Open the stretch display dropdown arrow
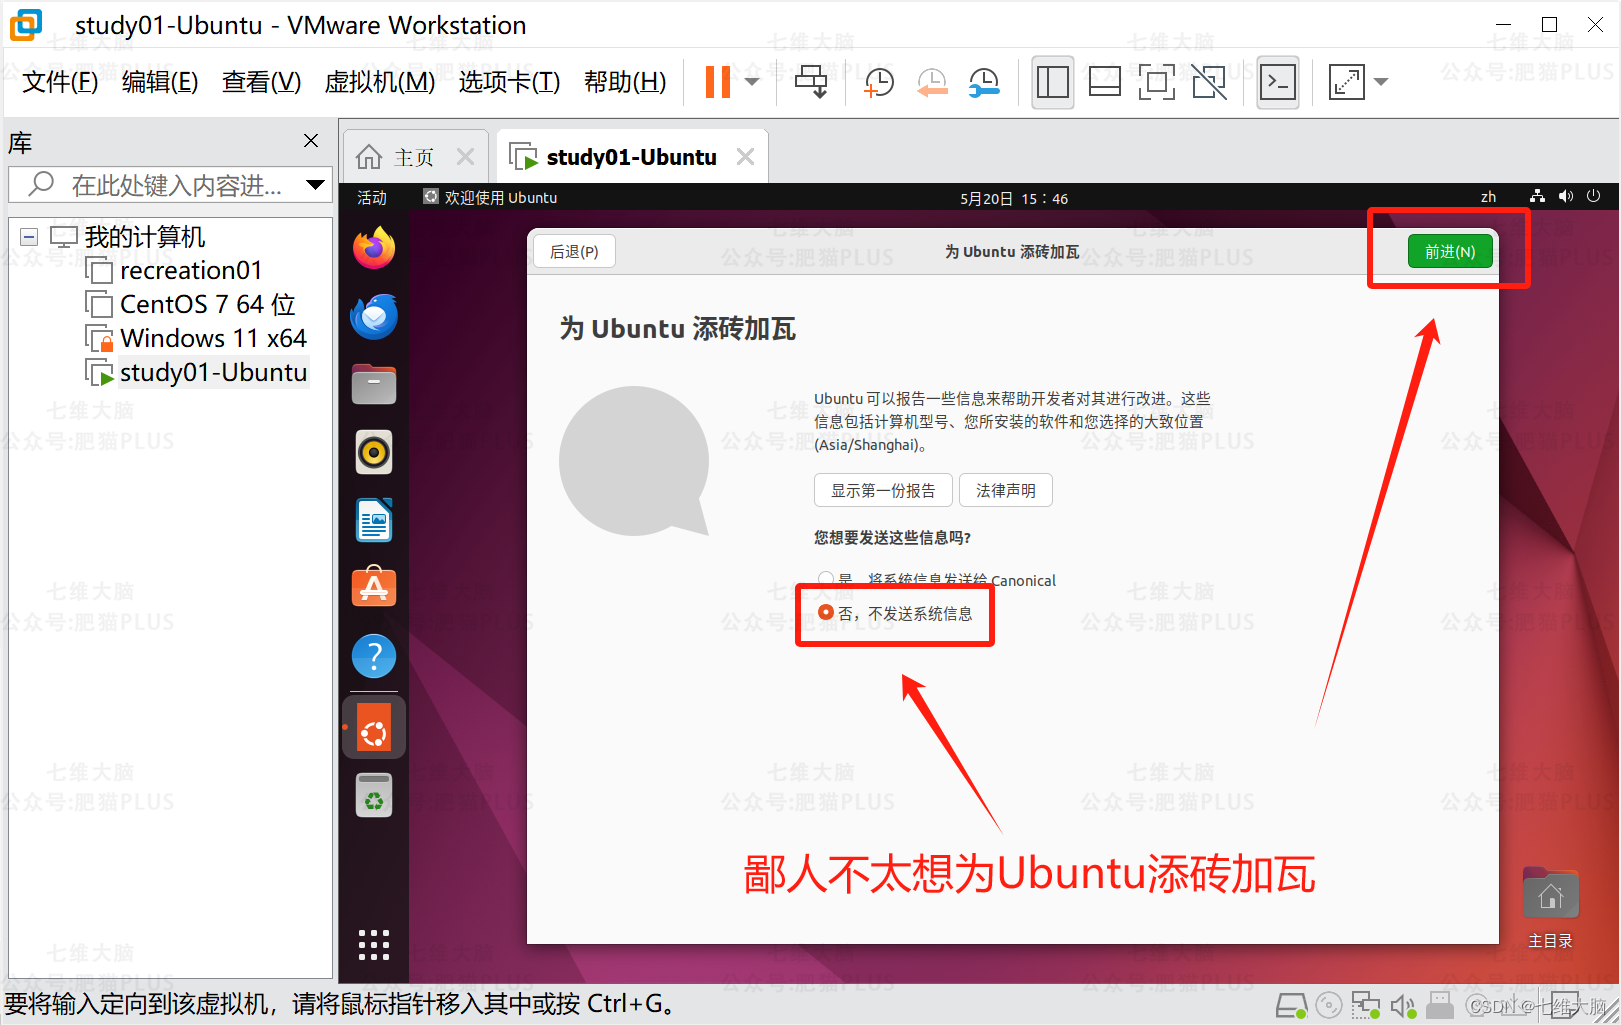 [1381, 82]
